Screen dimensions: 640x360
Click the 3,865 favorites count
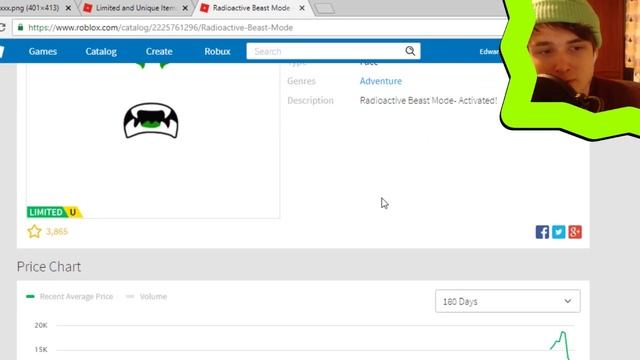[57, 231]
